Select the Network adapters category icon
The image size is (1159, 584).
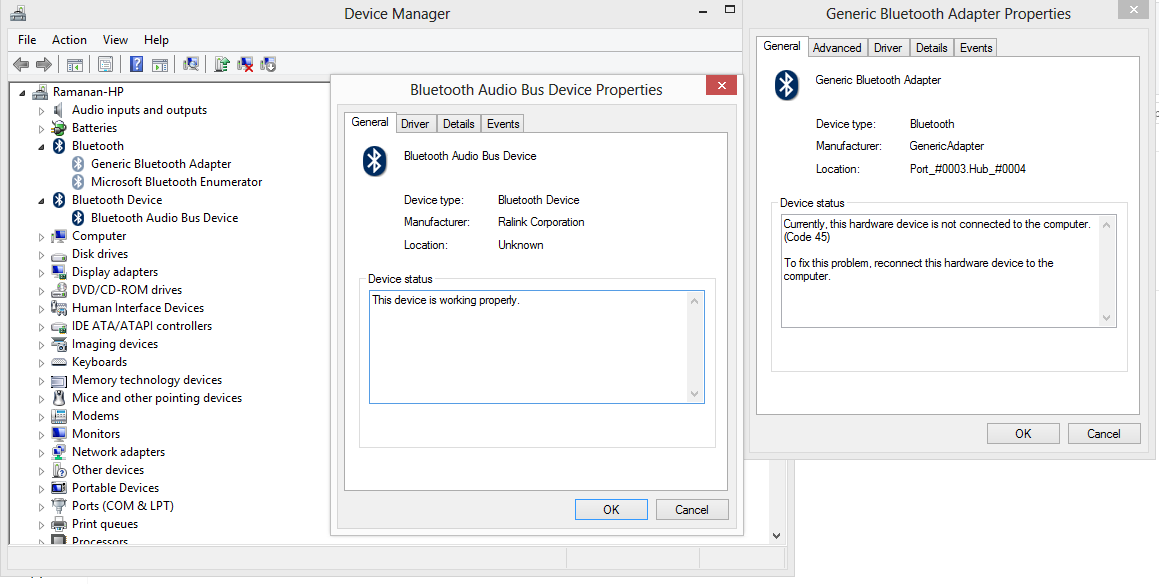point(59,452)
